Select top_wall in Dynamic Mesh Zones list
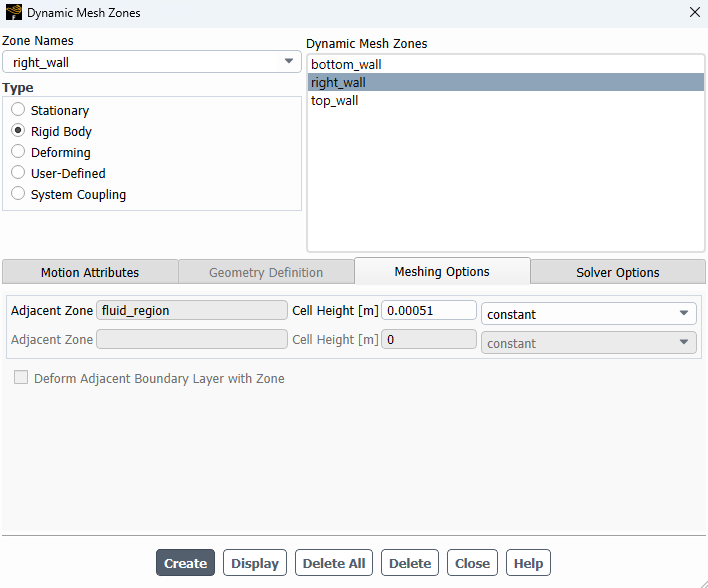This screenshot has height=588, width=708. pyautogui.click(x=335, y=101)
